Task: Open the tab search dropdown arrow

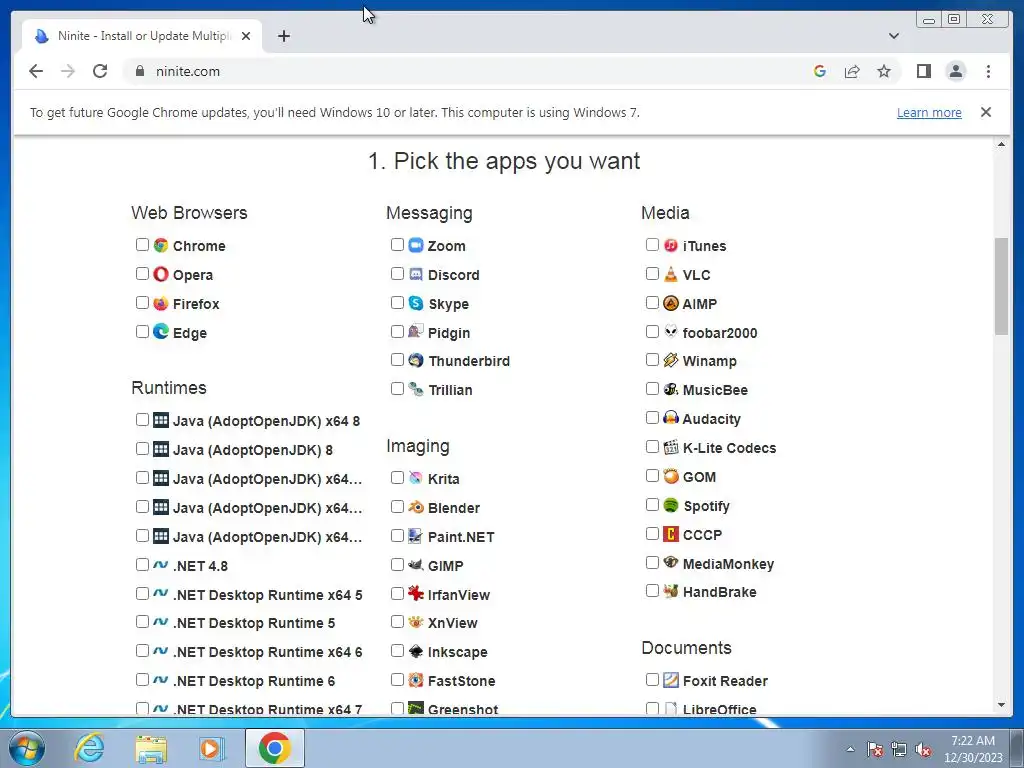Action: (894, 36)
